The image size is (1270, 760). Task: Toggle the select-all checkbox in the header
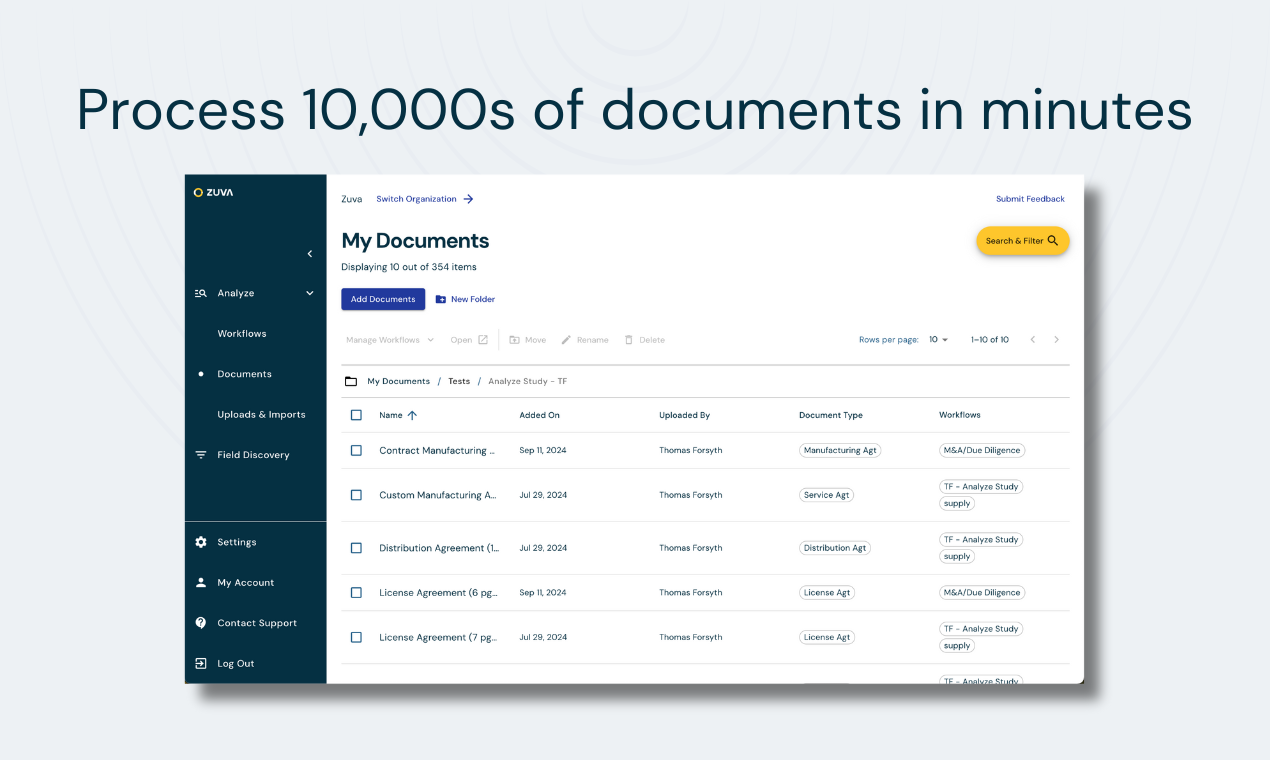point(356,415)
